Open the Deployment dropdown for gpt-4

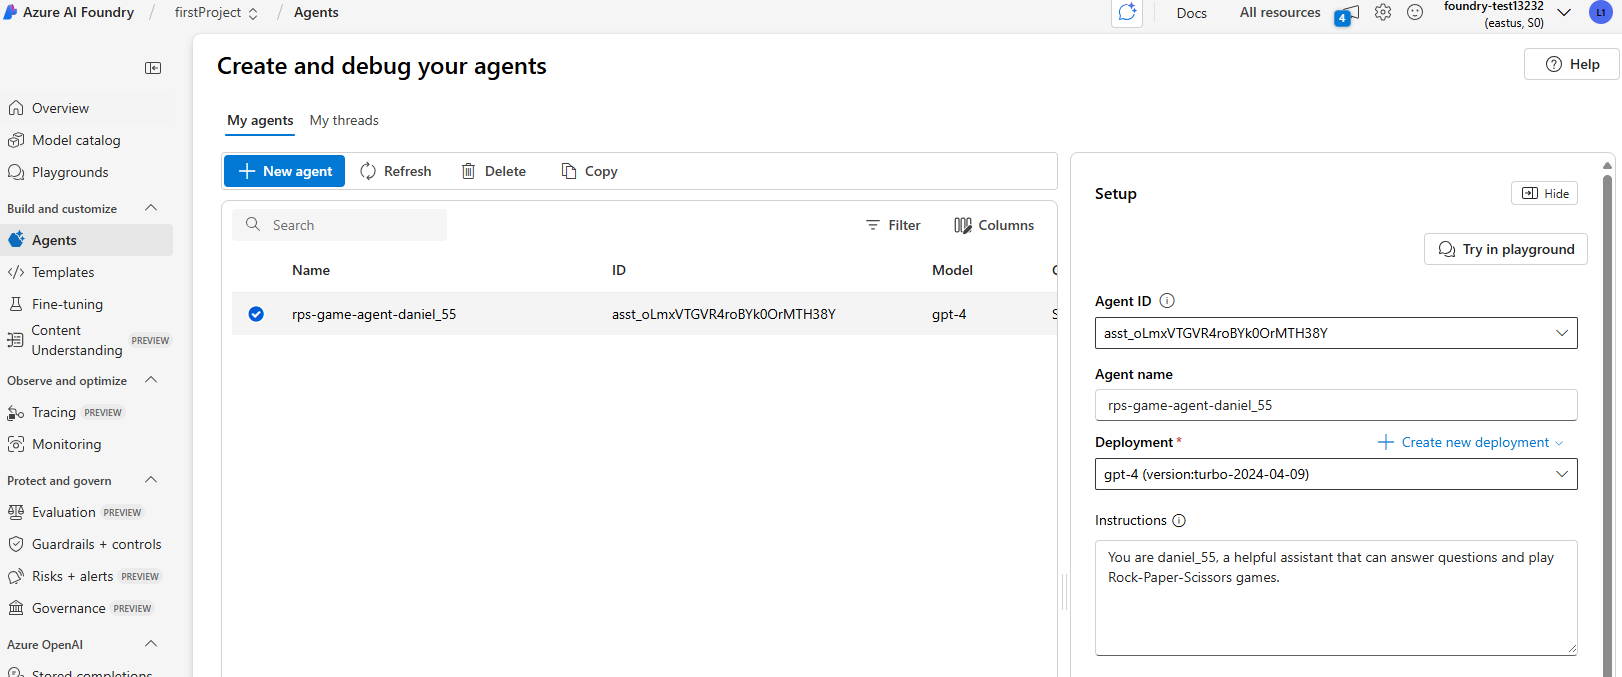[x=1561, y=474]
